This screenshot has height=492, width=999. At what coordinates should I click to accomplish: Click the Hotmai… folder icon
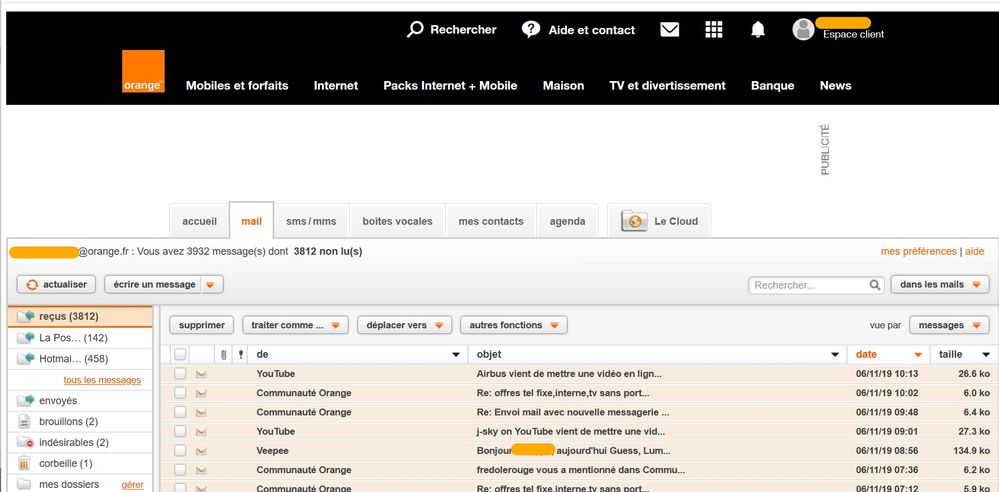tap(25, 359)
